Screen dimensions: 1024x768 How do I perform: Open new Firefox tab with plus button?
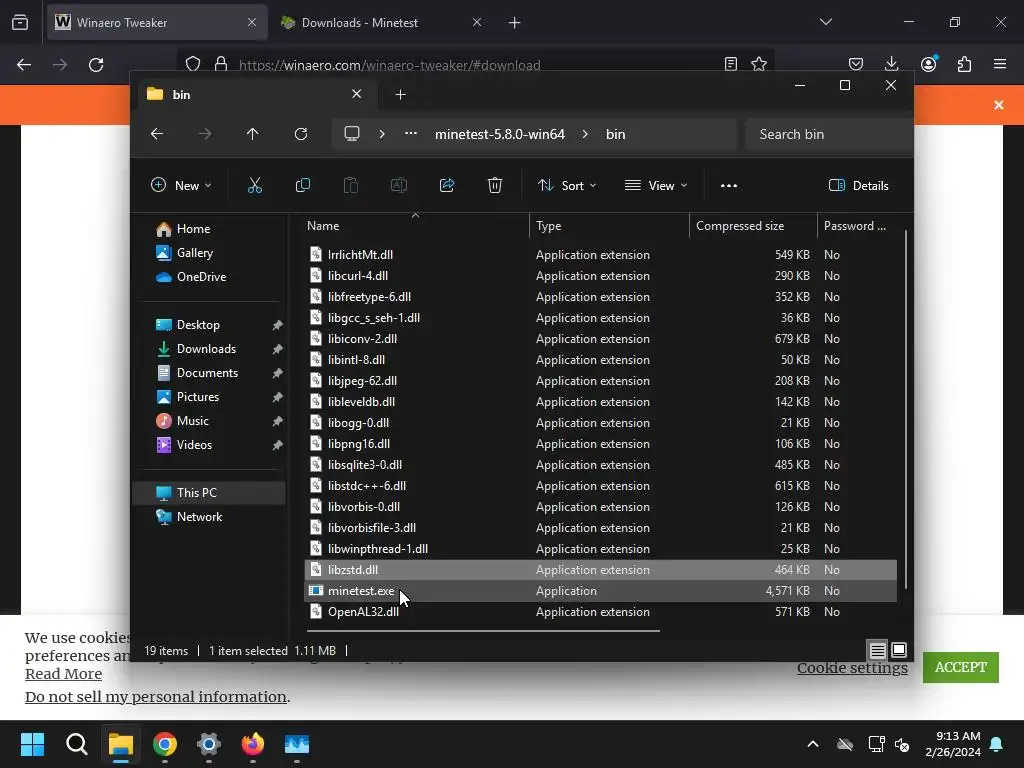tap(515, 23)
